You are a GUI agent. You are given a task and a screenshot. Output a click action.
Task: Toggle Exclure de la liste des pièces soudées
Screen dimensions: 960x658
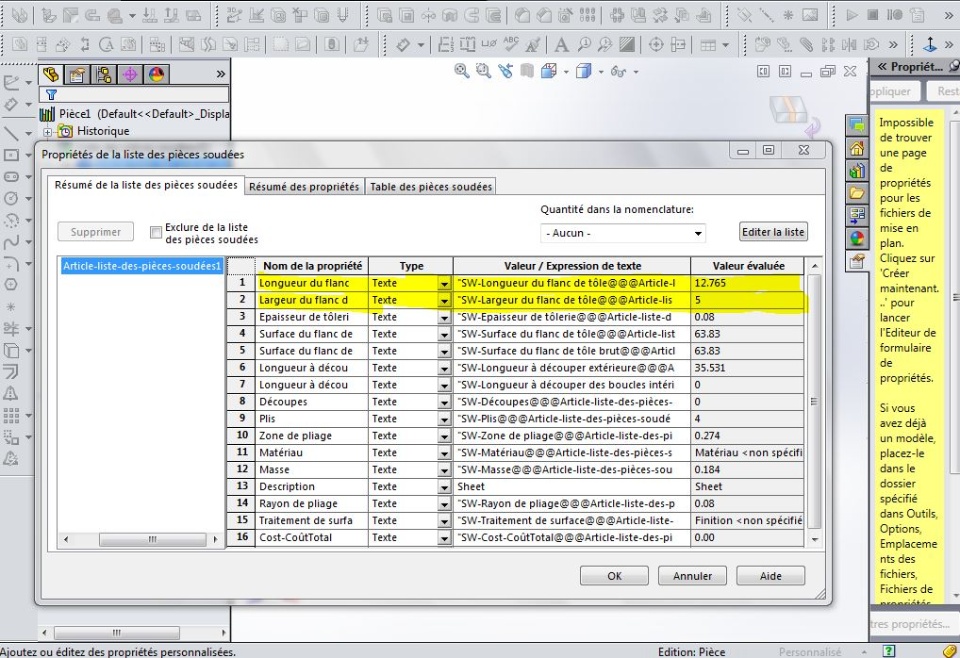156,233
